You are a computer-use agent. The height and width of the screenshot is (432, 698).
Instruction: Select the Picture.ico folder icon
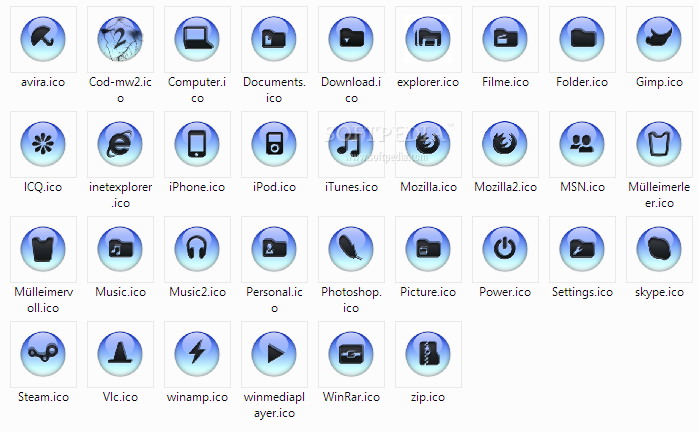coord(428,249)
